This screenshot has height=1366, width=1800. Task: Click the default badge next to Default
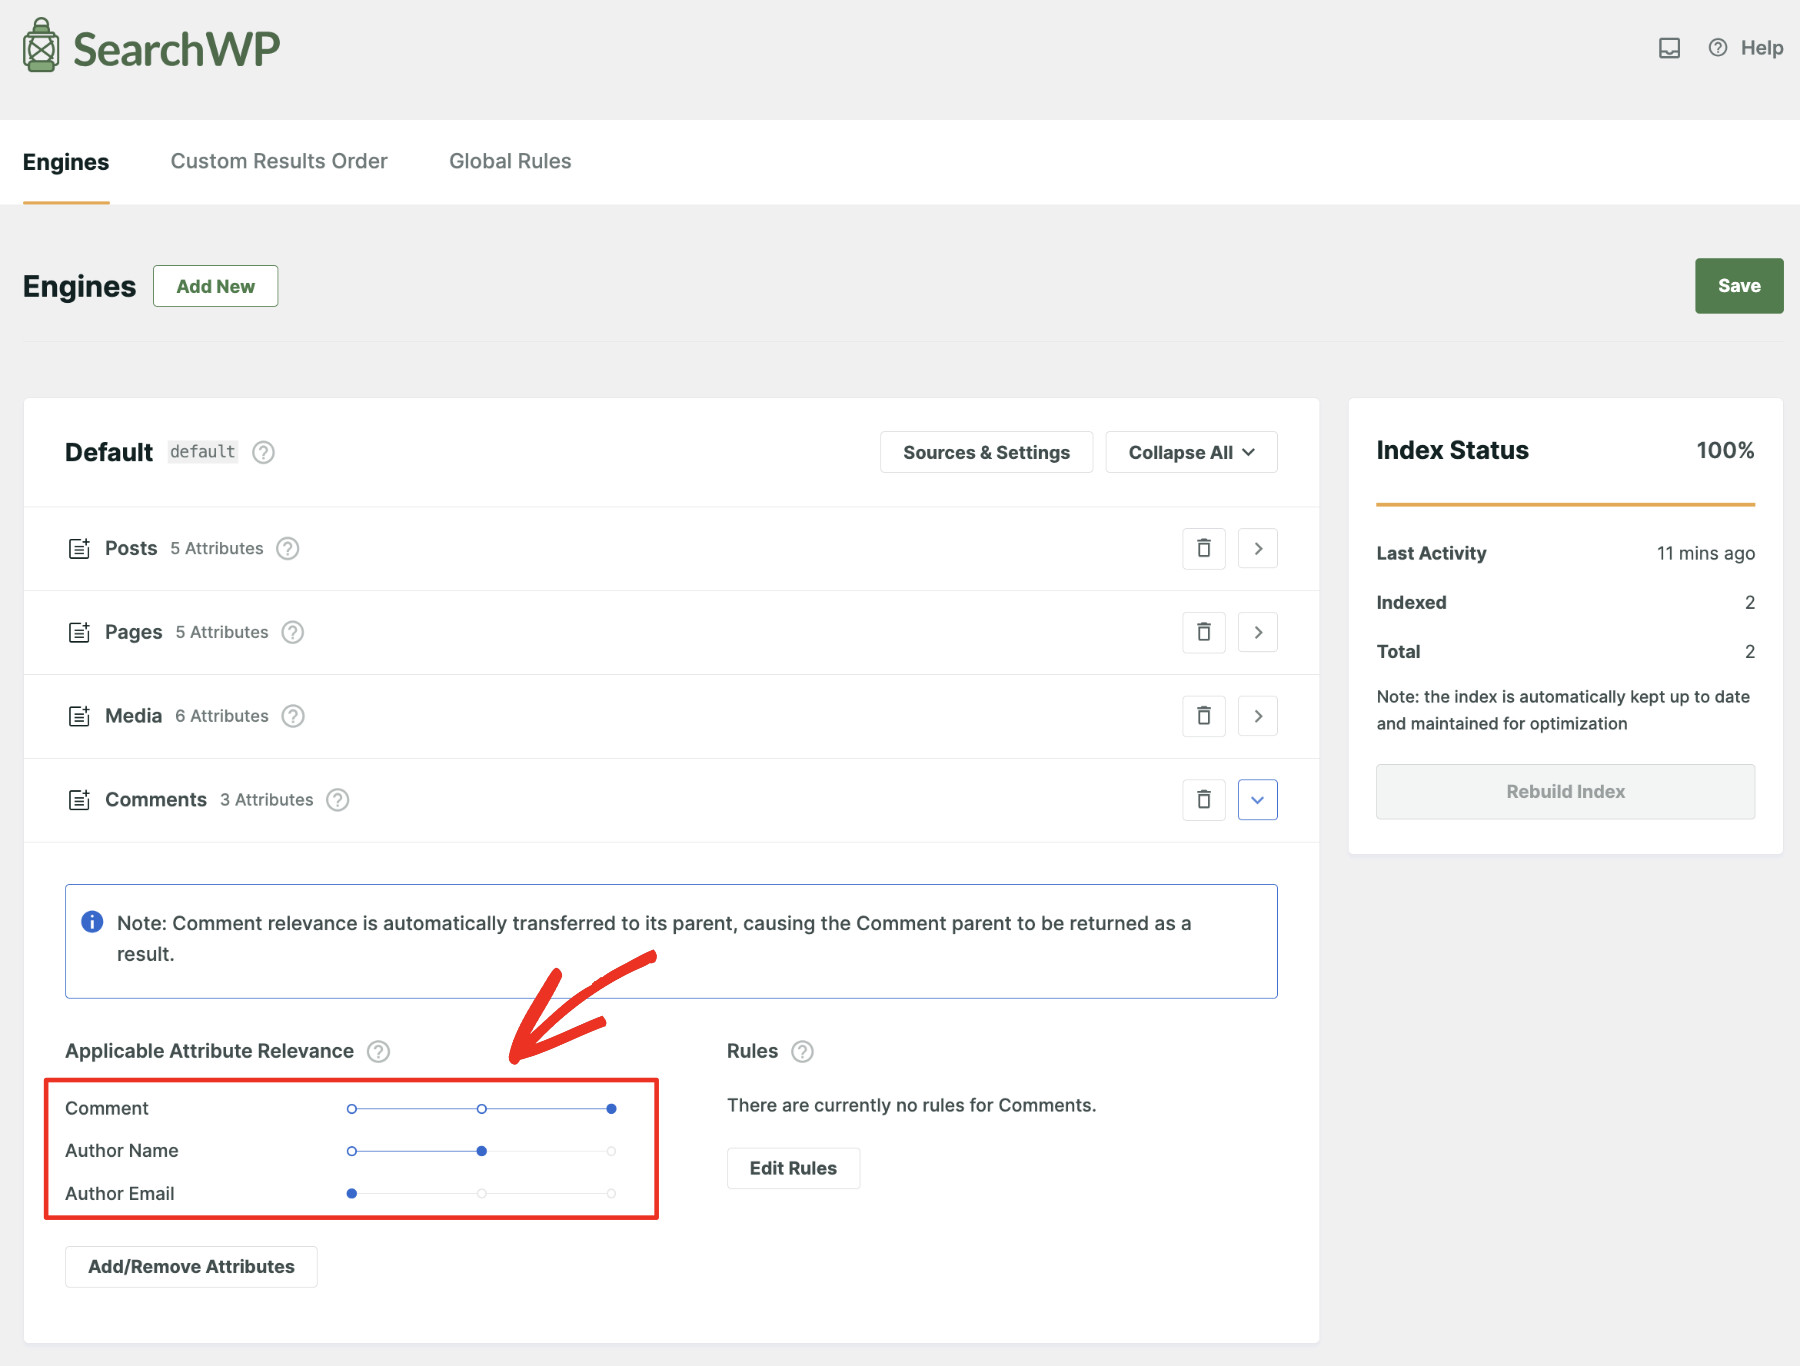click(x=202, y=451)
